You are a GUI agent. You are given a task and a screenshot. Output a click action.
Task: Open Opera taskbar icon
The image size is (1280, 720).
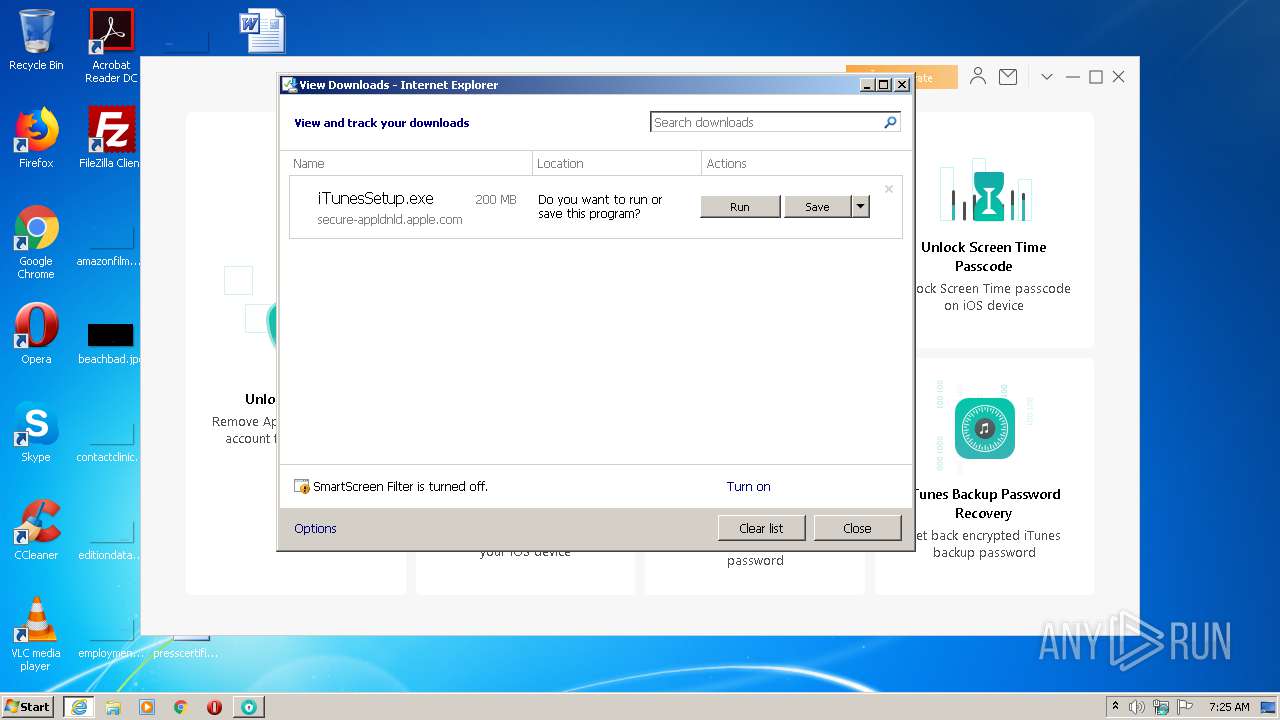[x=214, y=707]
